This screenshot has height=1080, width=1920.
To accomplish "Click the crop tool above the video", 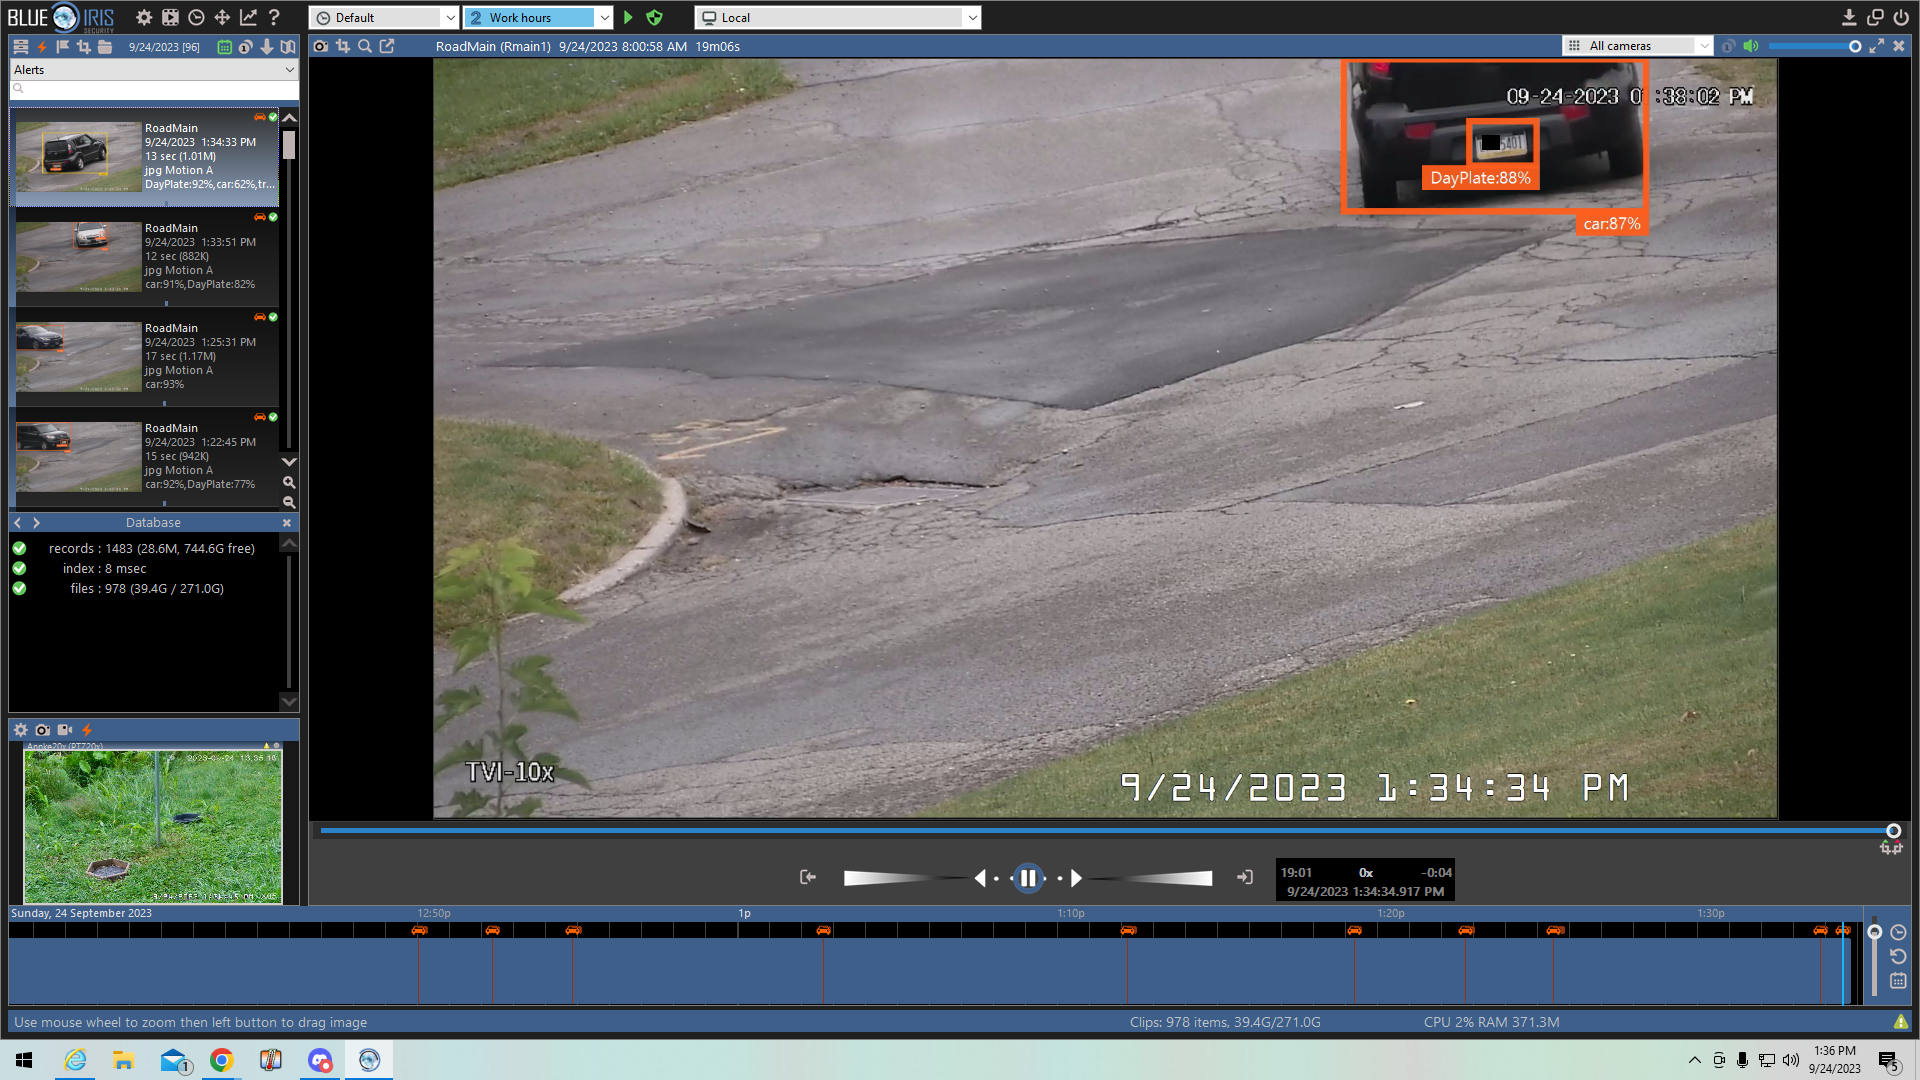I will pyautogui.click(x=343, y=46).
